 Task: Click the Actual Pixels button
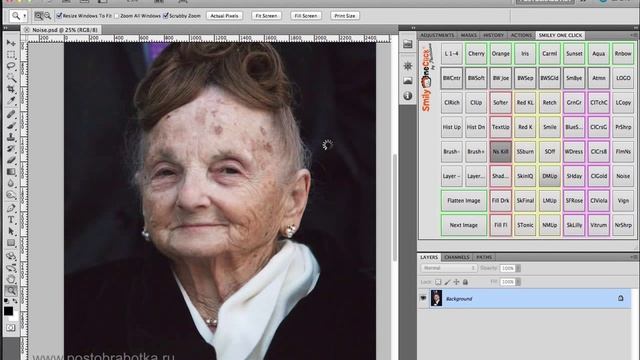[x=224, y=16]
